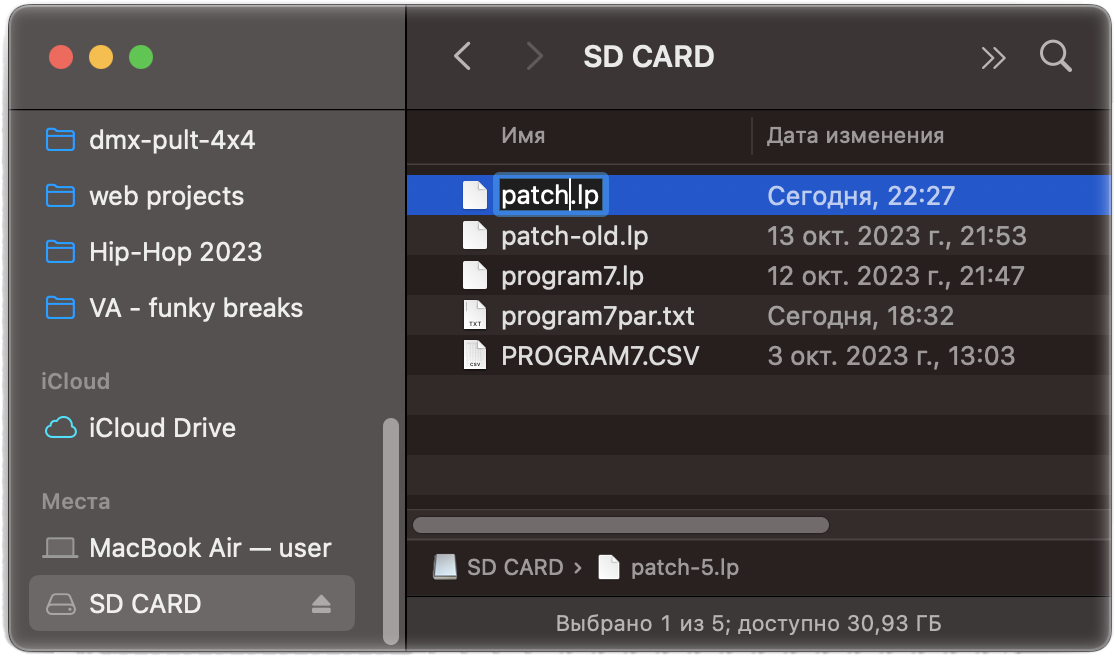Viewport: 1115px width, 656px height.
Task: Click inside the patch.lp rename field
Action: click(550, 195)
